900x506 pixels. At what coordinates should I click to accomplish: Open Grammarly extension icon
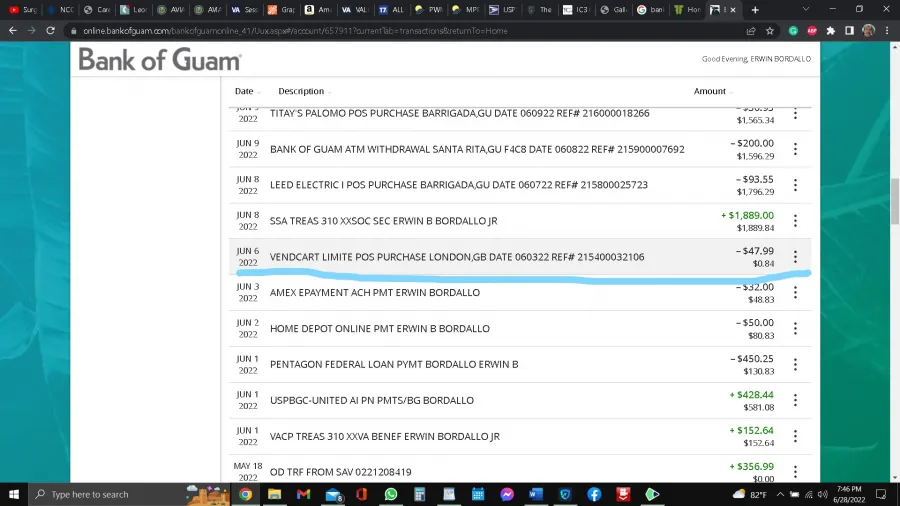pos(793,31)
